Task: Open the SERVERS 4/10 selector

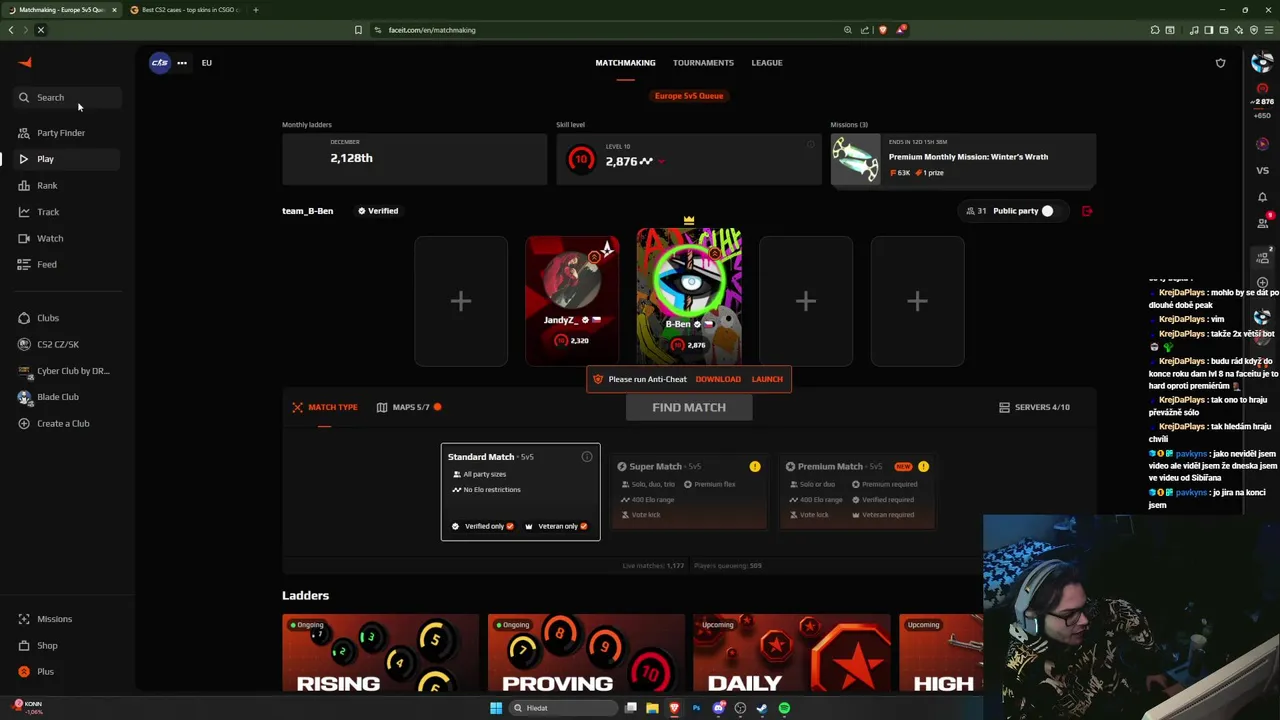Action: tap(1034, 407)
